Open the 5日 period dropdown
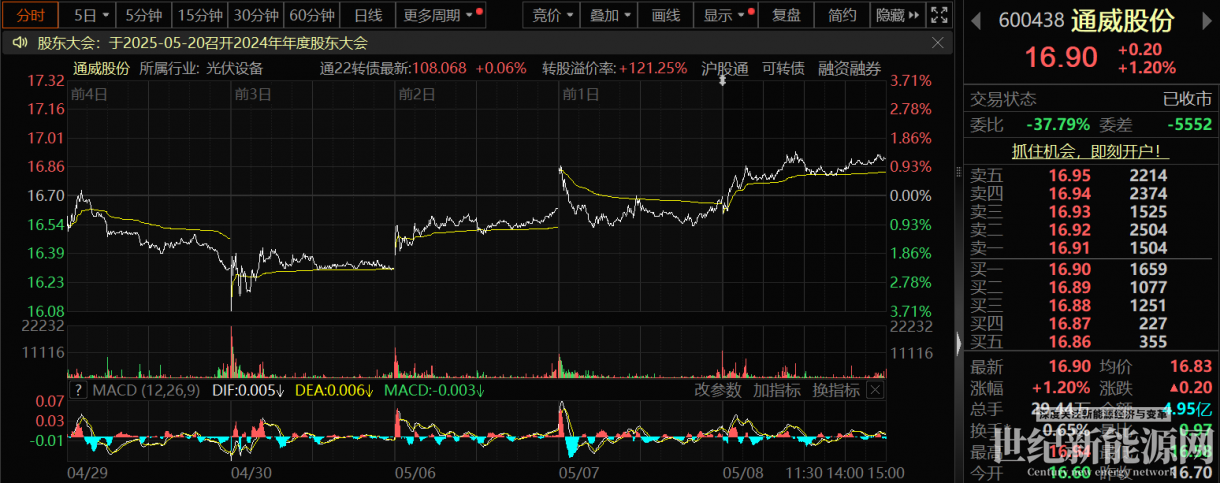Viewport: 1220px width, 483px height. (x=90, y=15)
